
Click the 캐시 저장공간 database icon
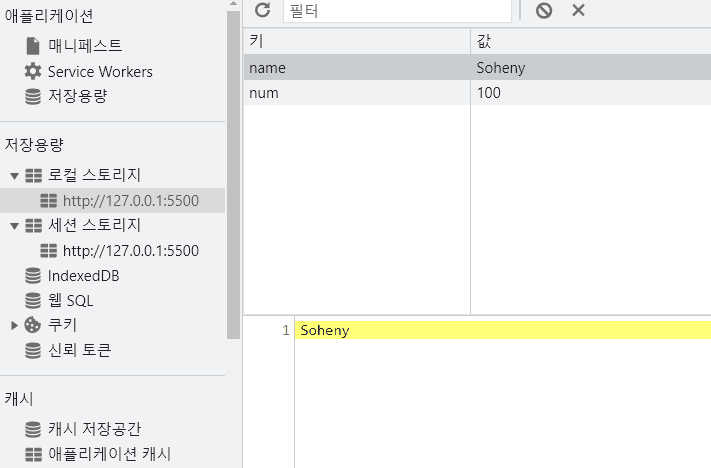pyautogui.click(x=33, y=429)
